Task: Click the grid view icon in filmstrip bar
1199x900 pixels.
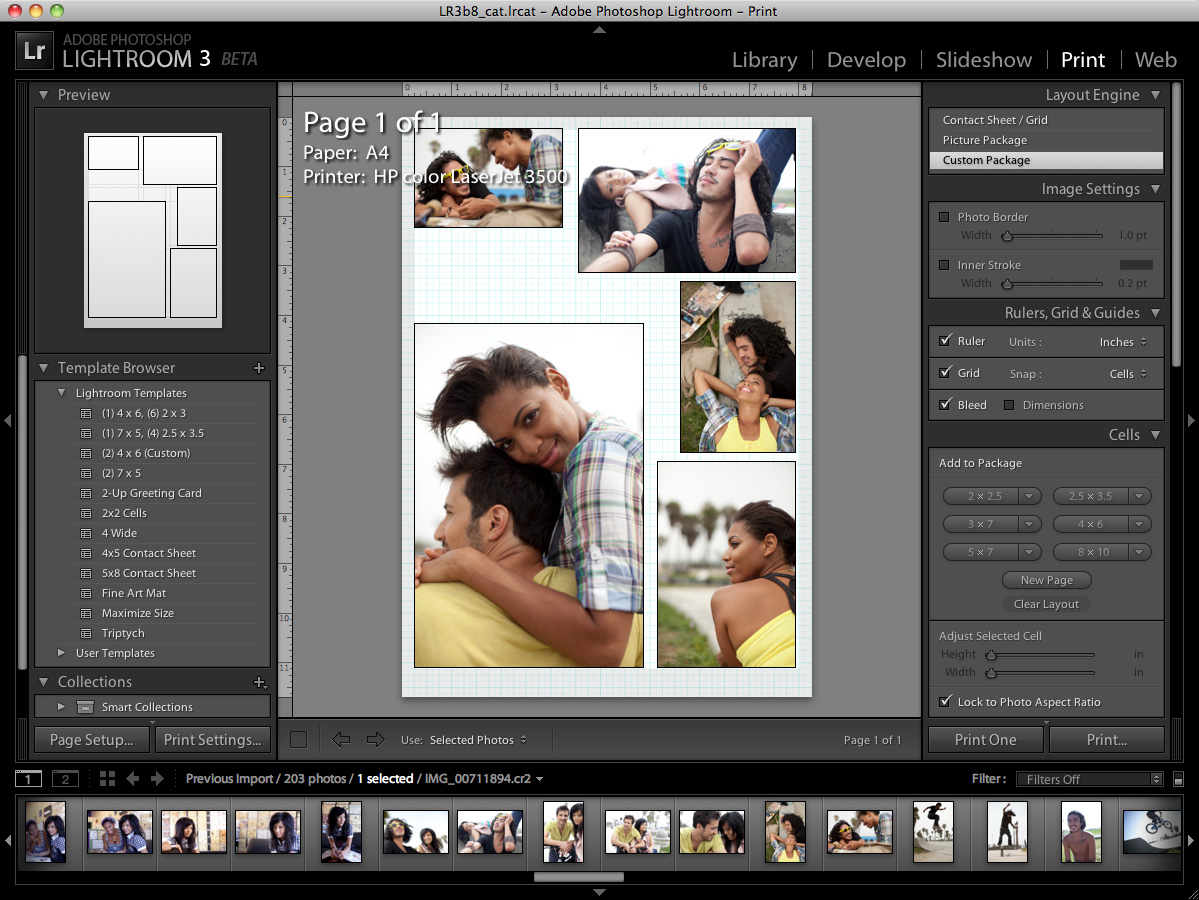Action: [107, 779]
